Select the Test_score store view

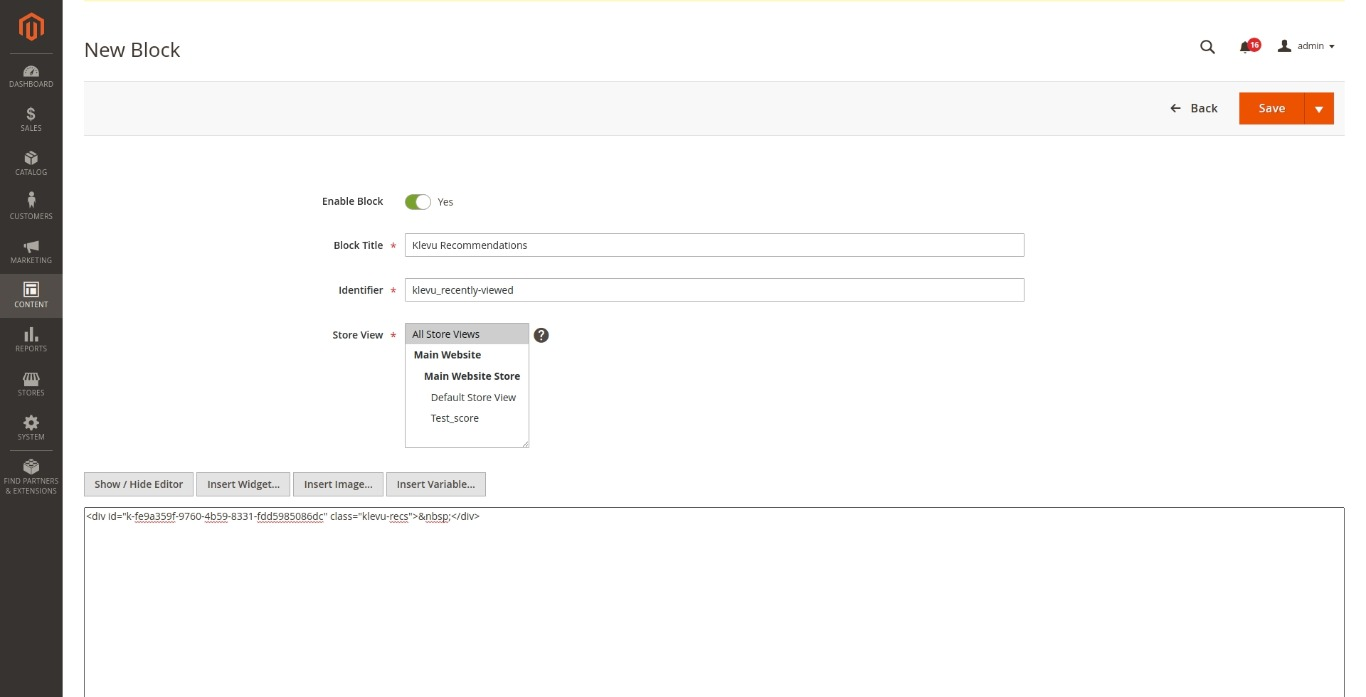(455, 418)
